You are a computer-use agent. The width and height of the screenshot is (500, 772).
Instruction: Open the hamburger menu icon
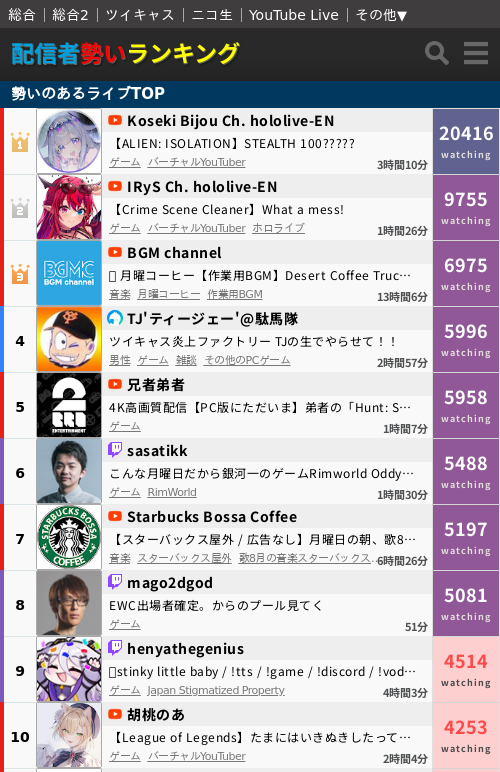476,53
